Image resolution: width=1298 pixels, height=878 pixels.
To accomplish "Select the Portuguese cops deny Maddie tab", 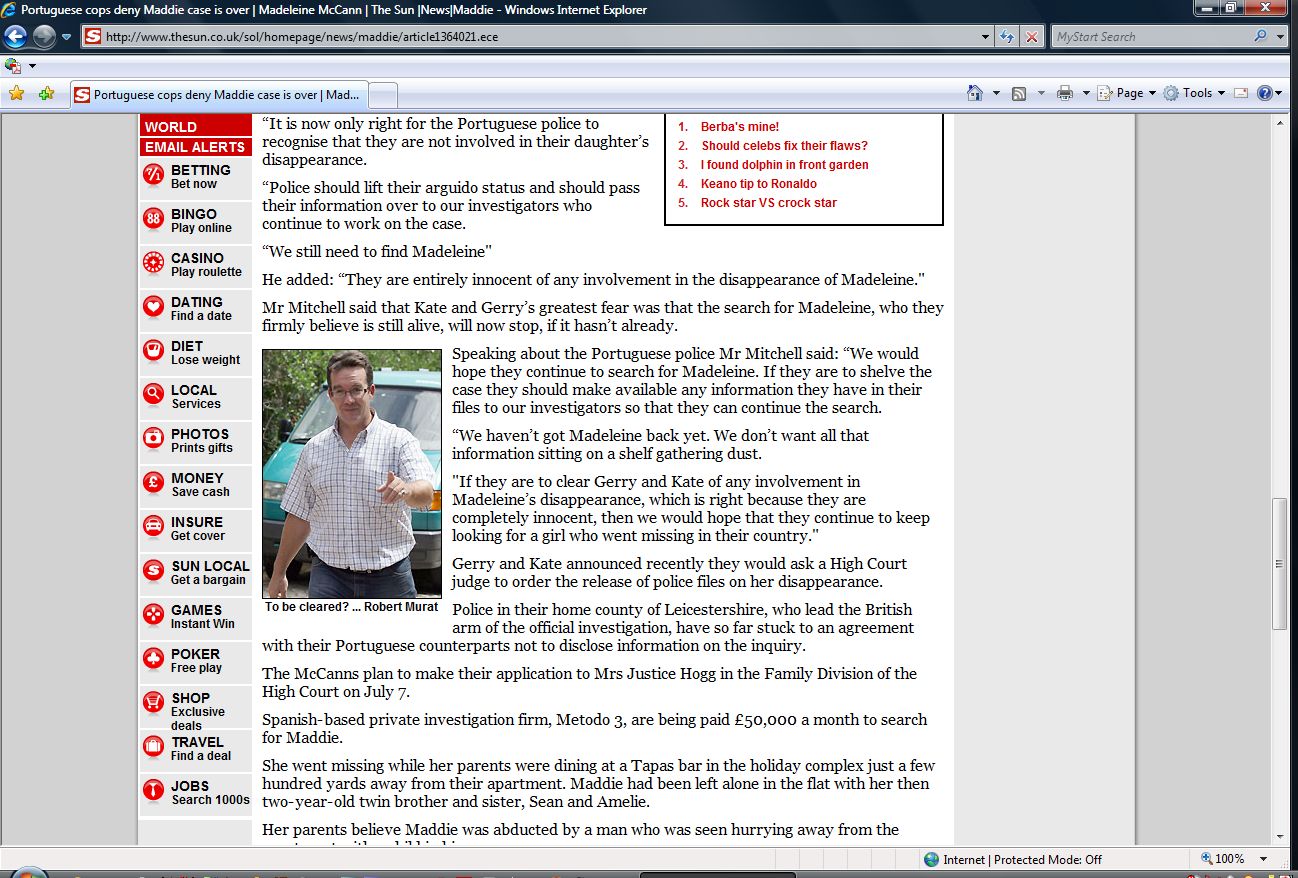I will [218, 95].
